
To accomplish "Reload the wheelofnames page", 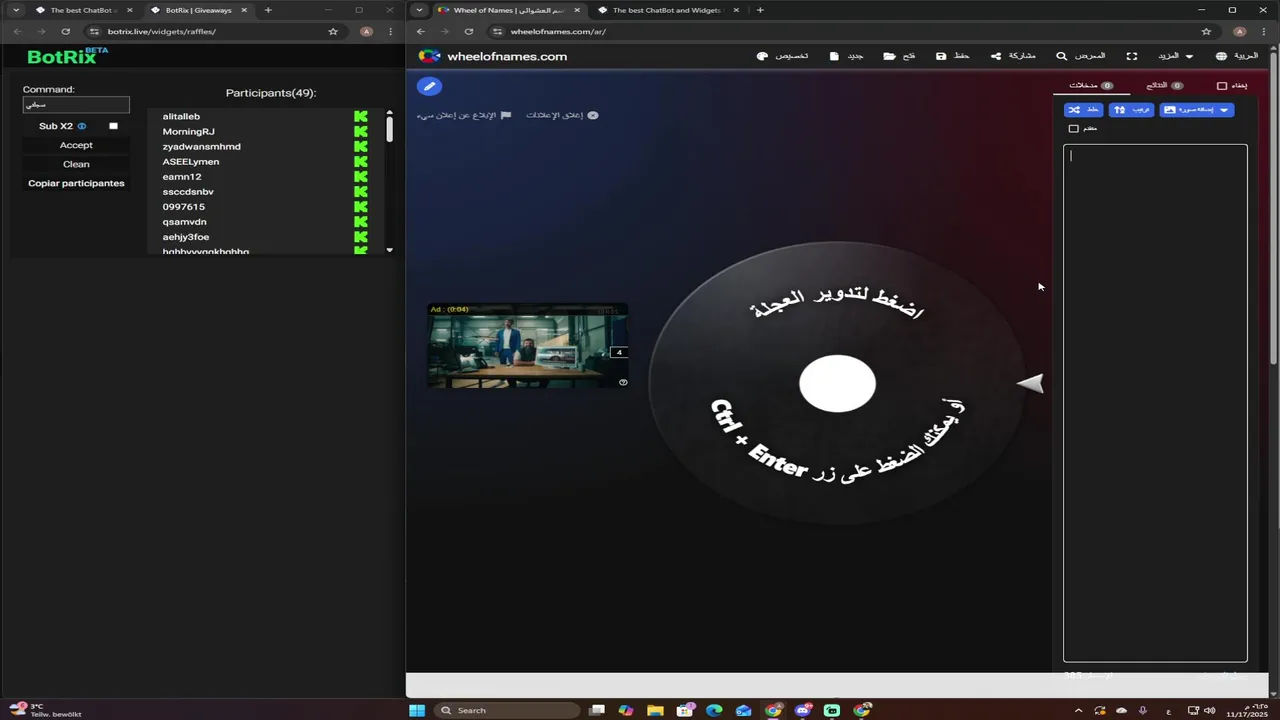I will pos(469,31).
